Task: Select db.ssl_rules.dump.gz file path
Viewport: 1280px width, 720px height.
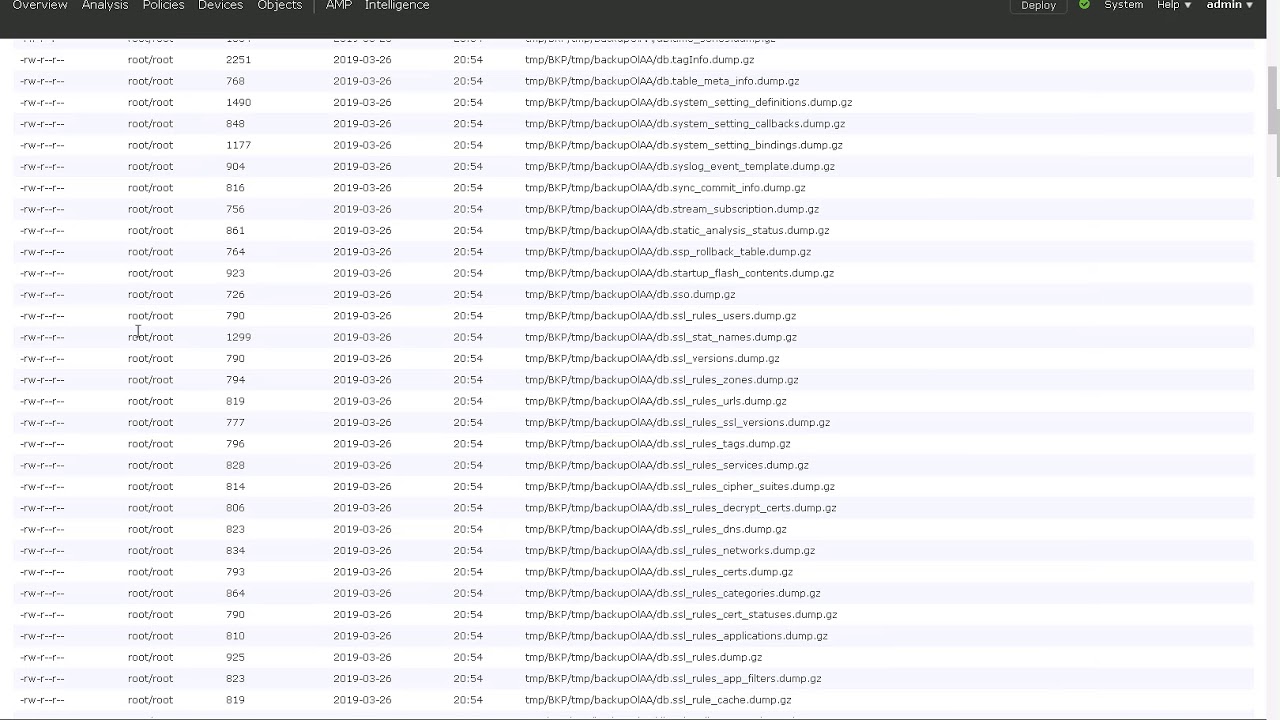Action: [x=644, y=657]
